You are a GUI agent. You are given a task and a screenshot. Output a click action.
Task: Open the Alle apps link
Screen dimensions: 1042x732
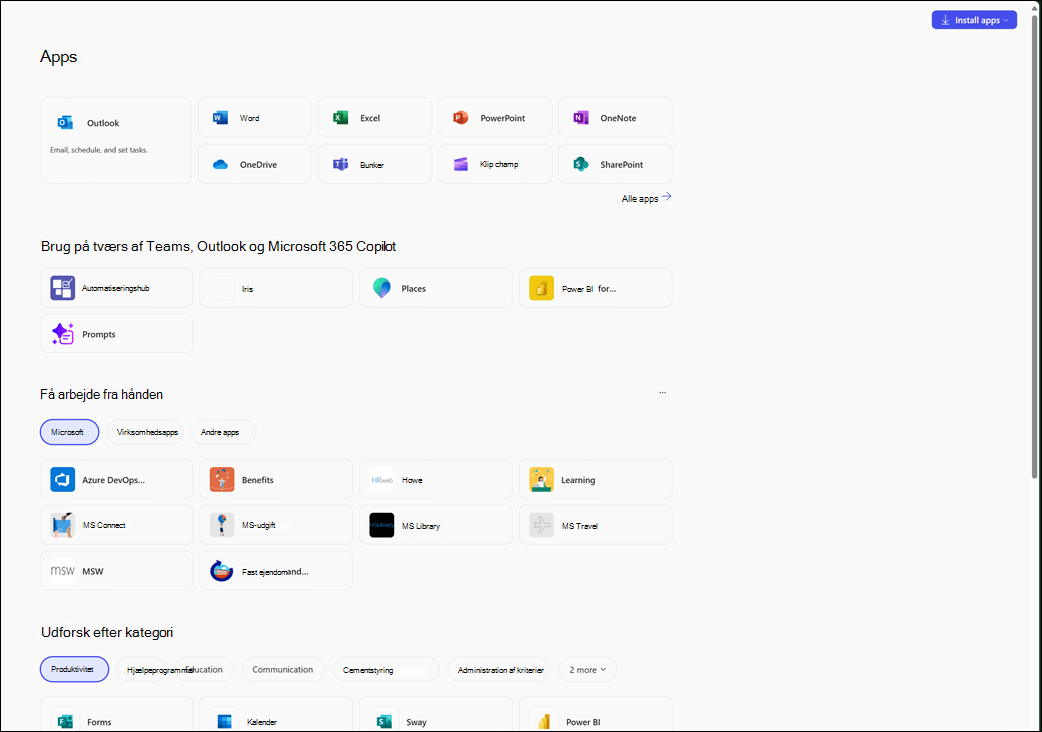(x=639, y=198)
